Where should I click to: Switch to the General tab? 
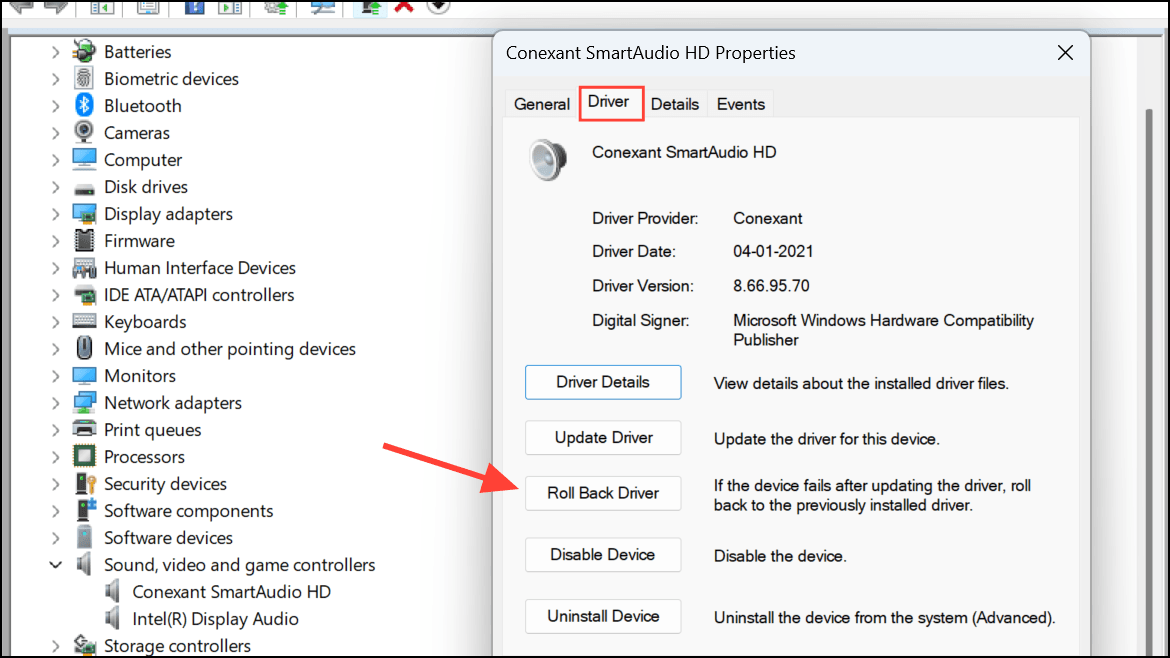click(x=542, y=104)
